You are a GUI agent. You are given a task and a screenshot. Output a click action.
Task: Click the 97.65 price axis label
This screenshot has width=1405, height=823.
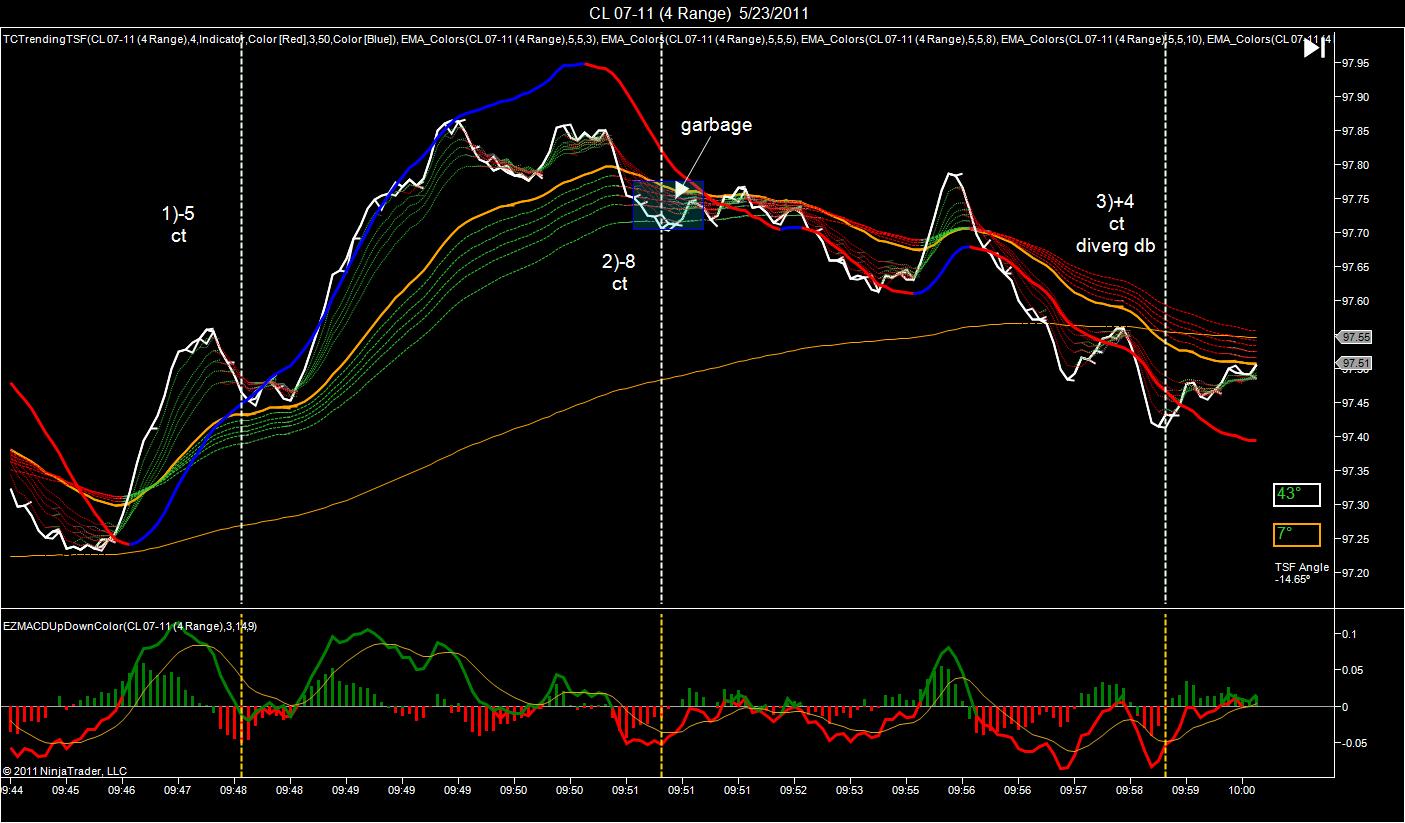(x=1355, y=267)
